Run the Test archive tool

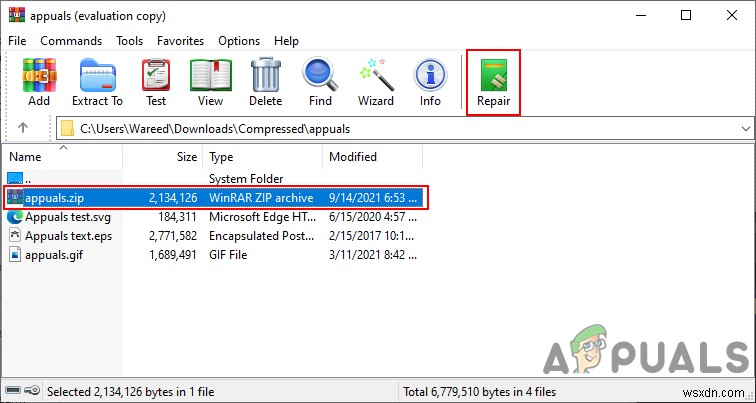pyautogui.click(x=156, y=75)
